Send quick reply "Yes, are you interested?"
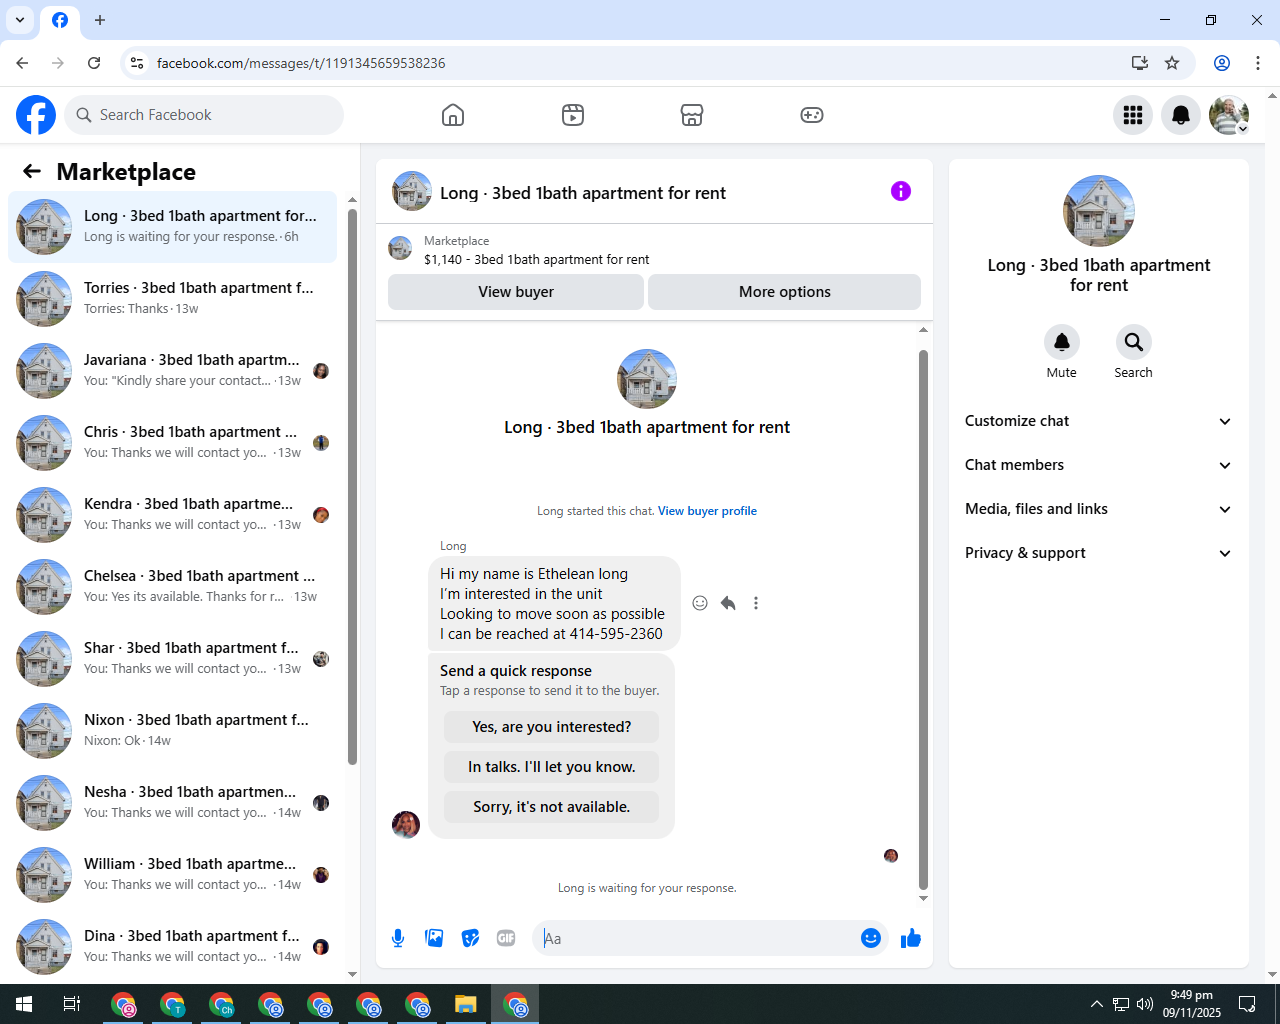 [x=552, y=727]
